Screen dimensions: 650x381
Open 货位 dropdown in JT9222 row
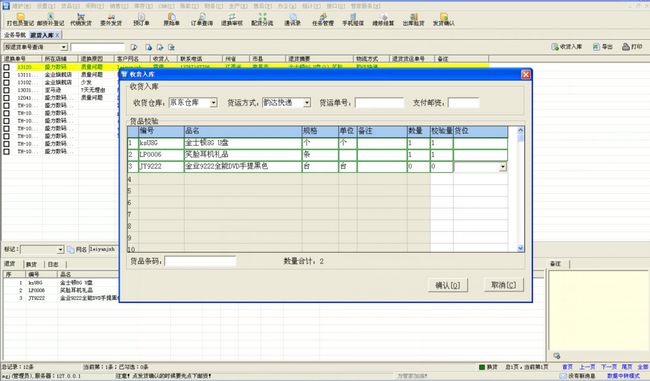503,167
